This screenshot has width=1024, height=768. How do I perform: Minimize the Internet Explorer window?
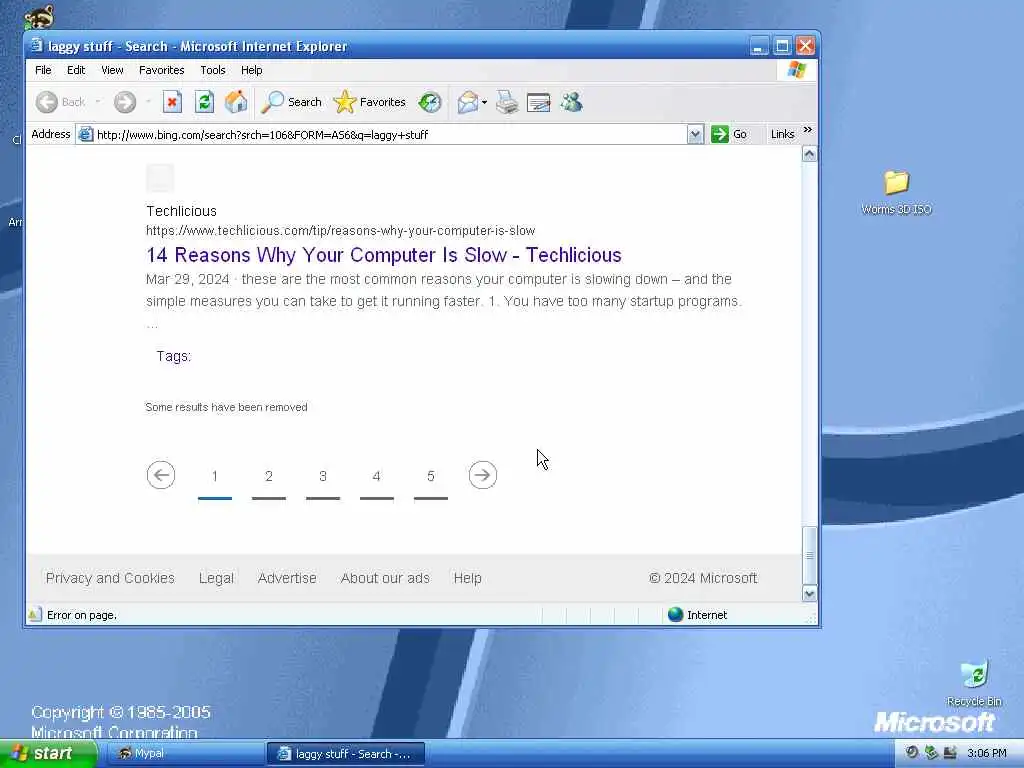[759, 46]
